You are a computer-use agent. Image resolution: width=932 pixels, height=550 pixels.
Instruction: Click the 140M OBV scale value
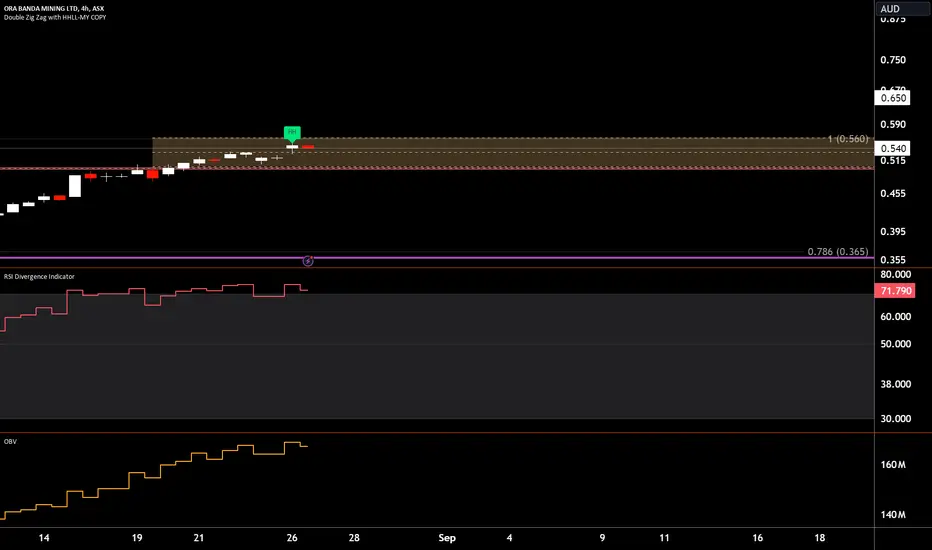[893, 514]
